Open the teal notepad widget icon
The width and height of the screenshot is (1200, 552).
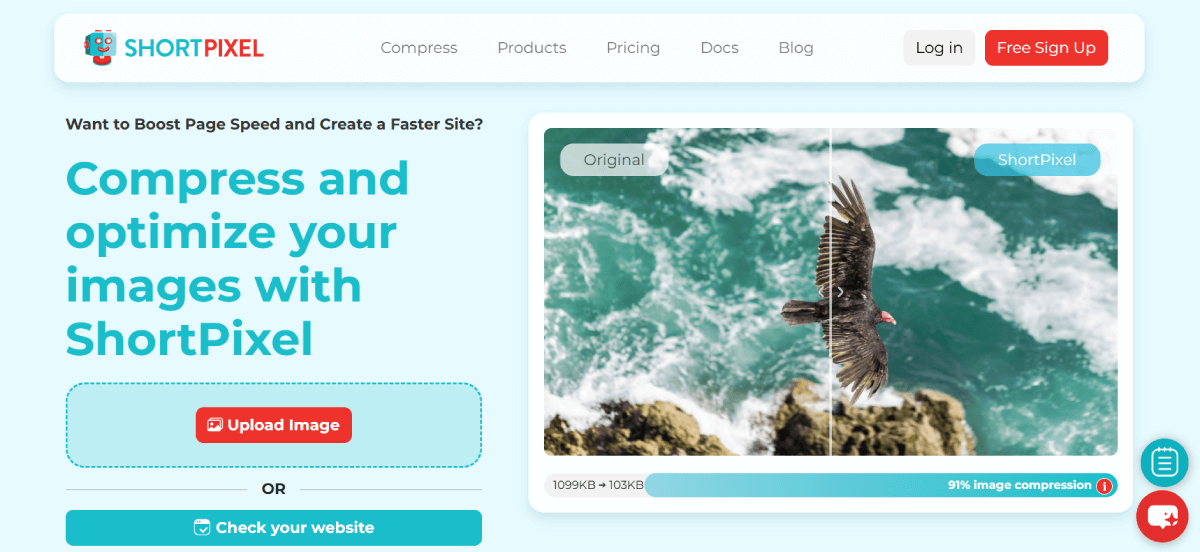click(x=1164, y=463)
